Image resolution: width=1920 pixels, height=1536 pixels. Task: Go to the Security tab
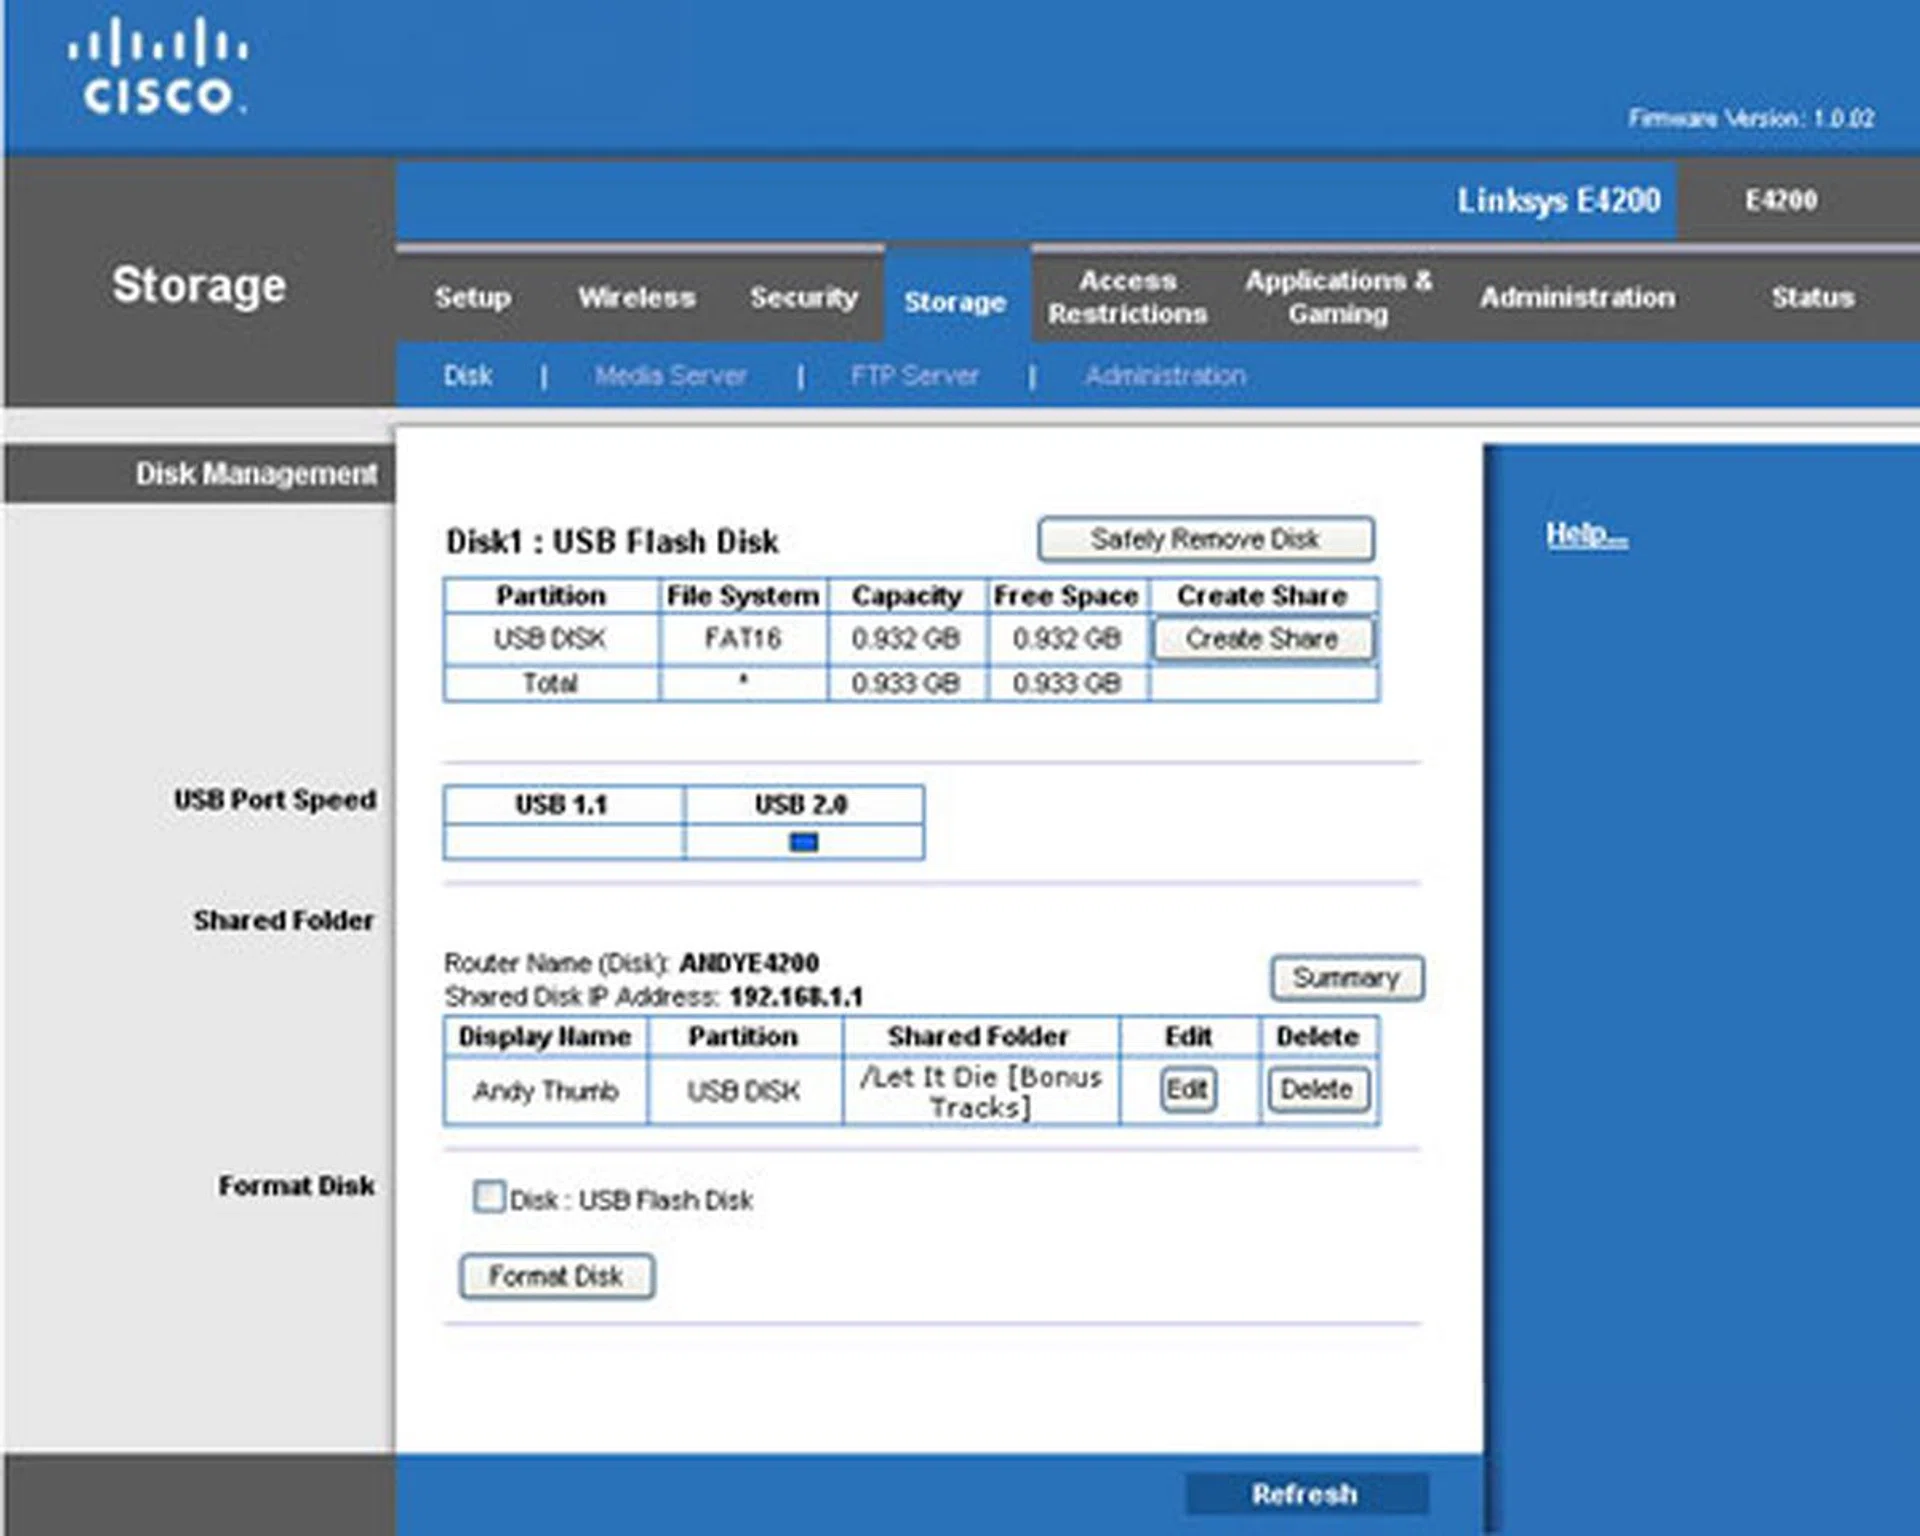[x=804, y=297]
